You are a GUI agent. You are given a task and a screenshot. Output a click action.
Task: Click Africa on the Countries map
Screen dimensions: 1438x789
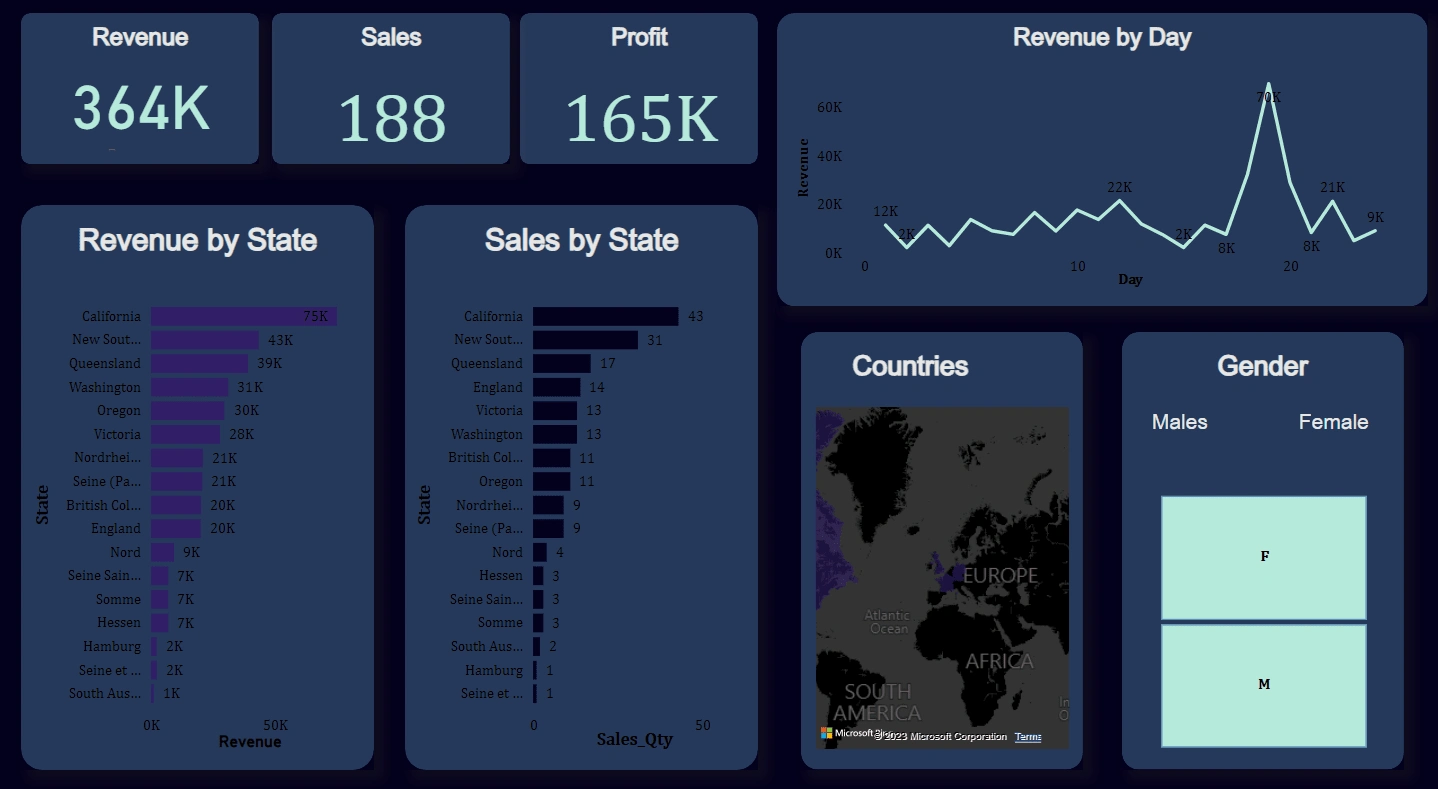click(999, 661)
